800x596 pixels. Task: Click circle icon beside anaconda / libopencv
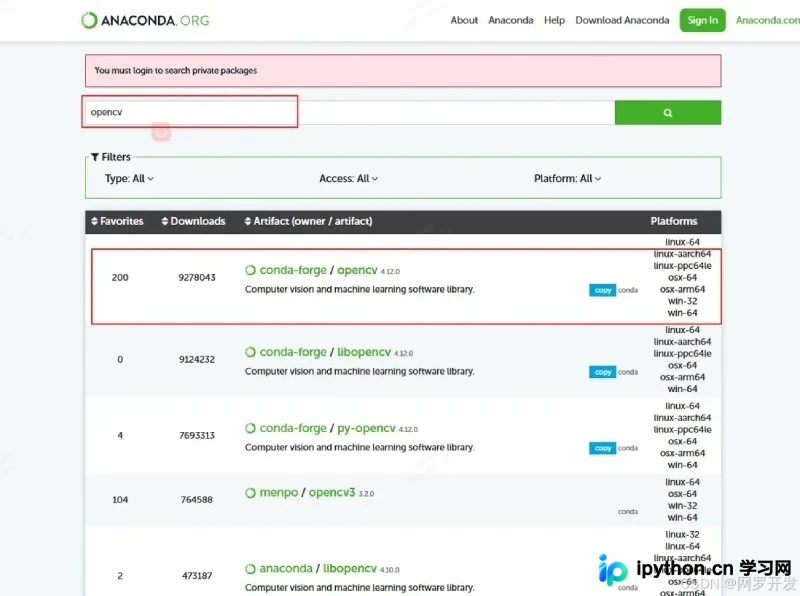point(250,568)
